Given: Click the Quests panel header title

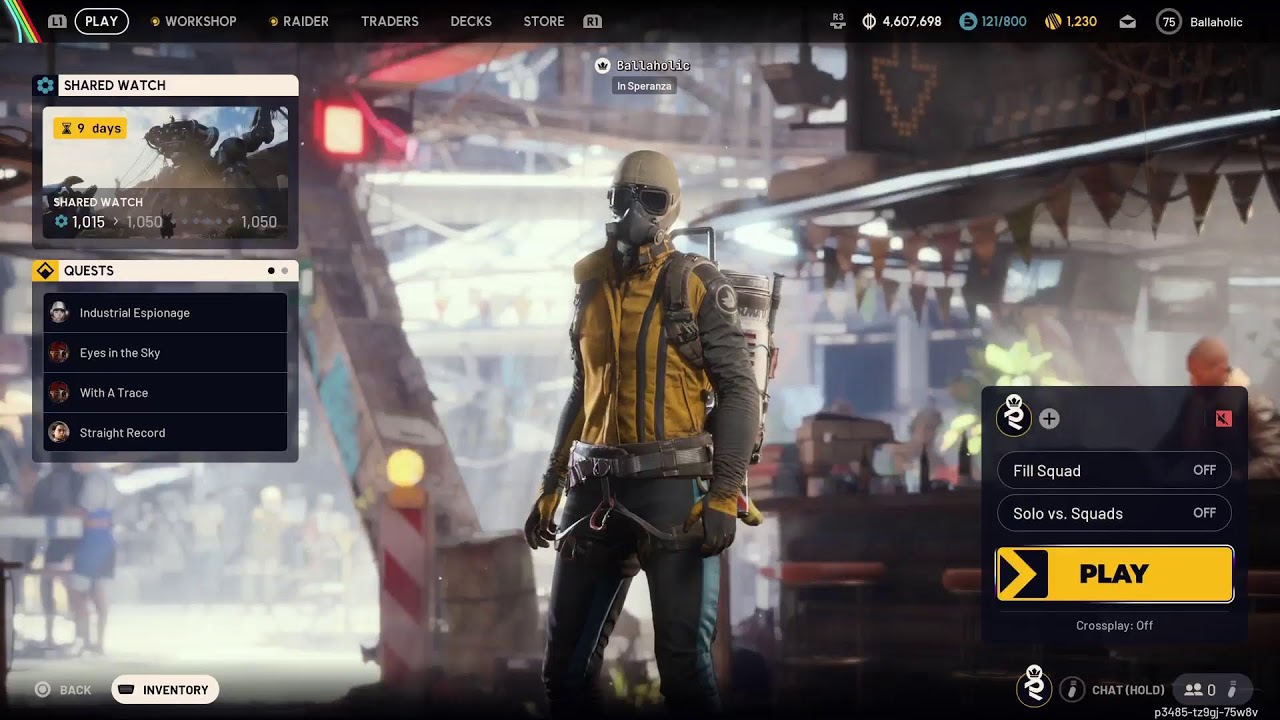Looking at the screenshot, I should 89,271.
